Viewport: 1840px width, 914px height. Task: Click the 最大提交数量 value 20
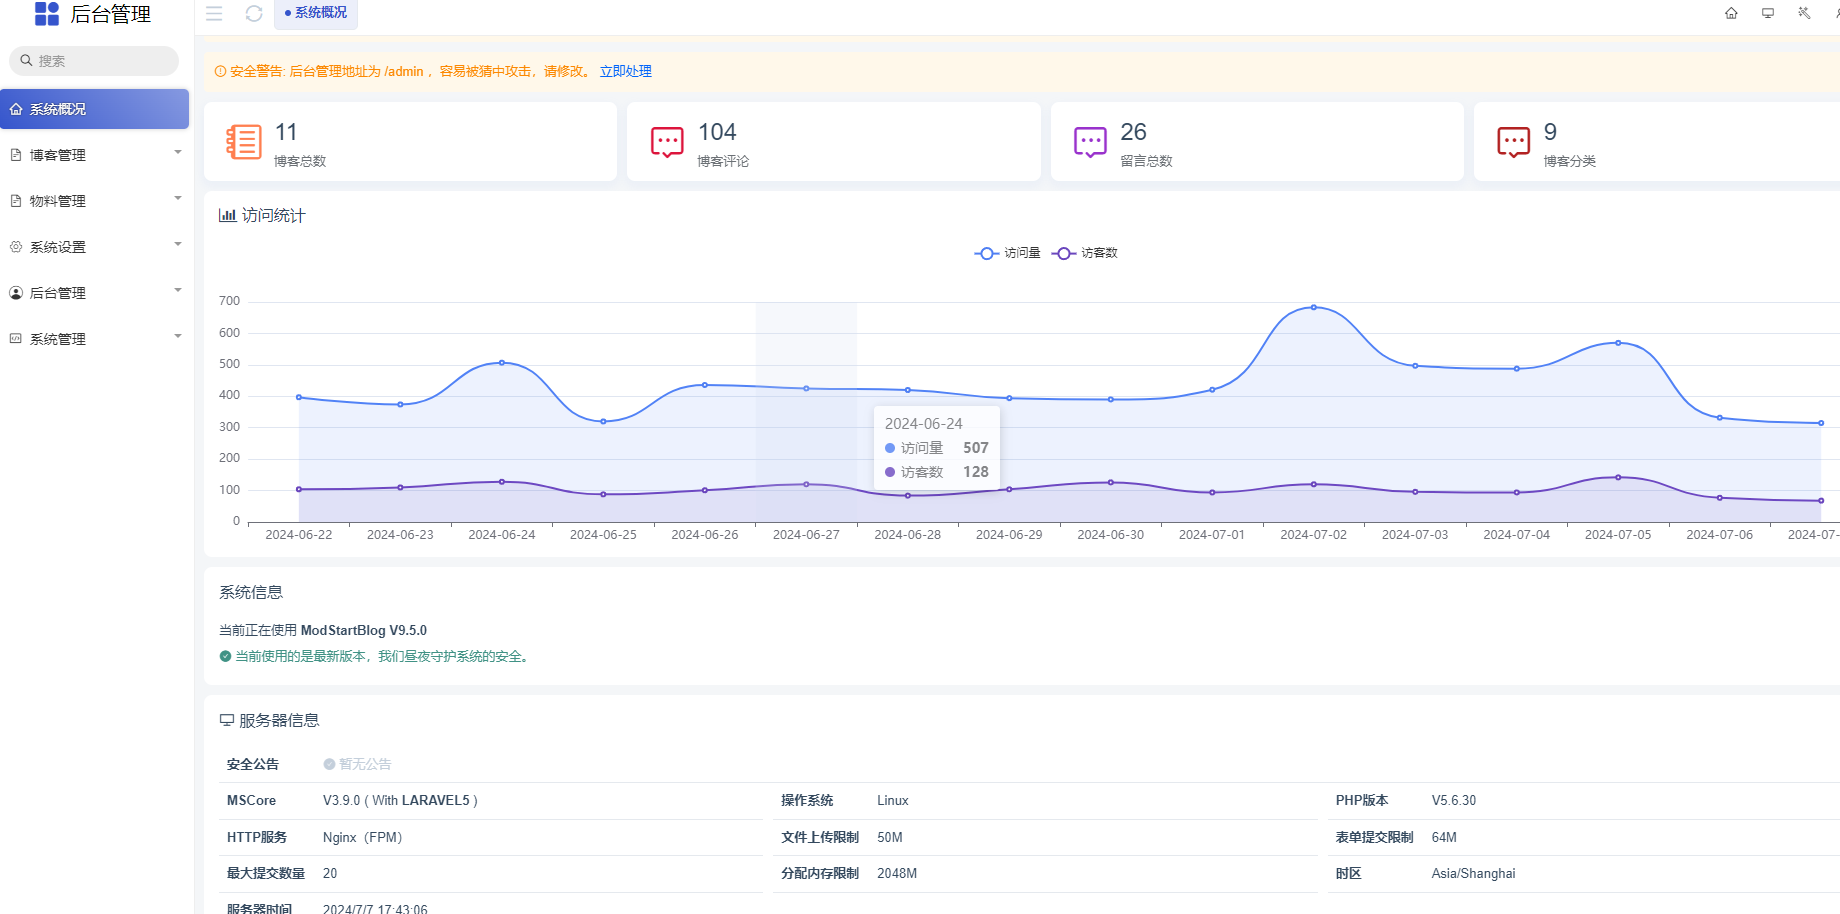(x=330, y=874)
